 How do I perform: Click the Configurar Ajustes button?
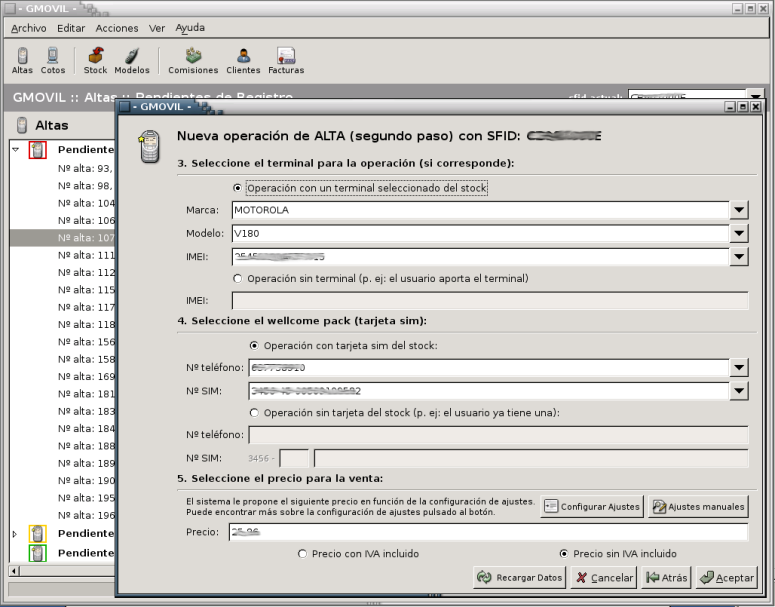(592, 507)
